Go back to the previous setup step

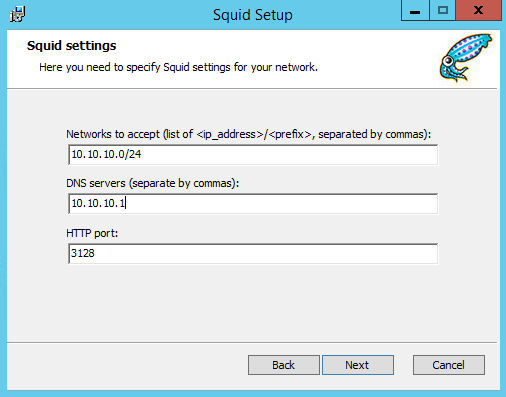pos(284,365)
